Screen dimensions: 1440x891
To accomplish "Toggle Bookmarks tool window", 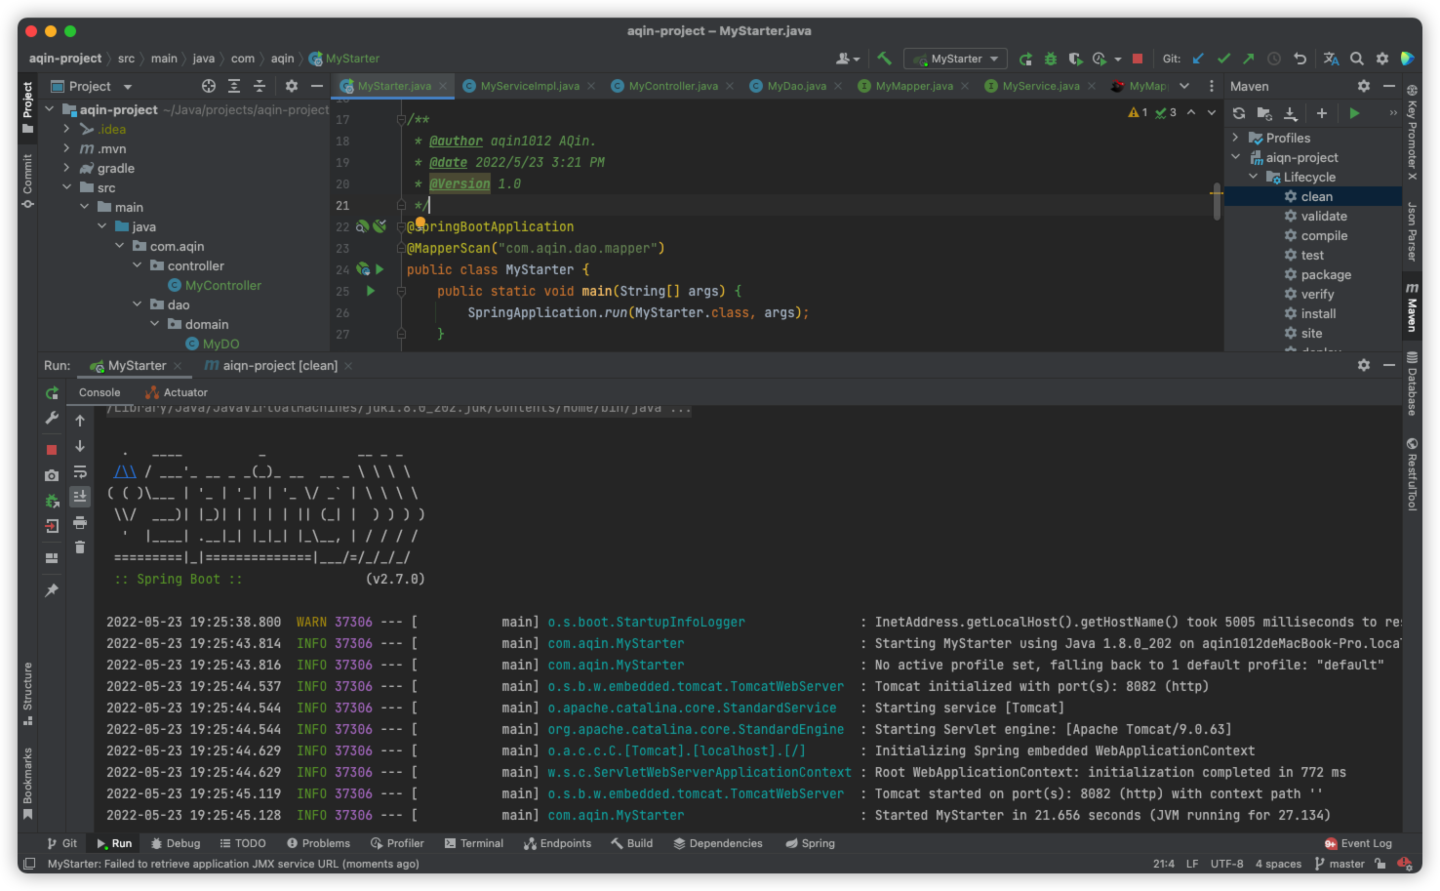I will pyautogui.click(x=28, y=783).
